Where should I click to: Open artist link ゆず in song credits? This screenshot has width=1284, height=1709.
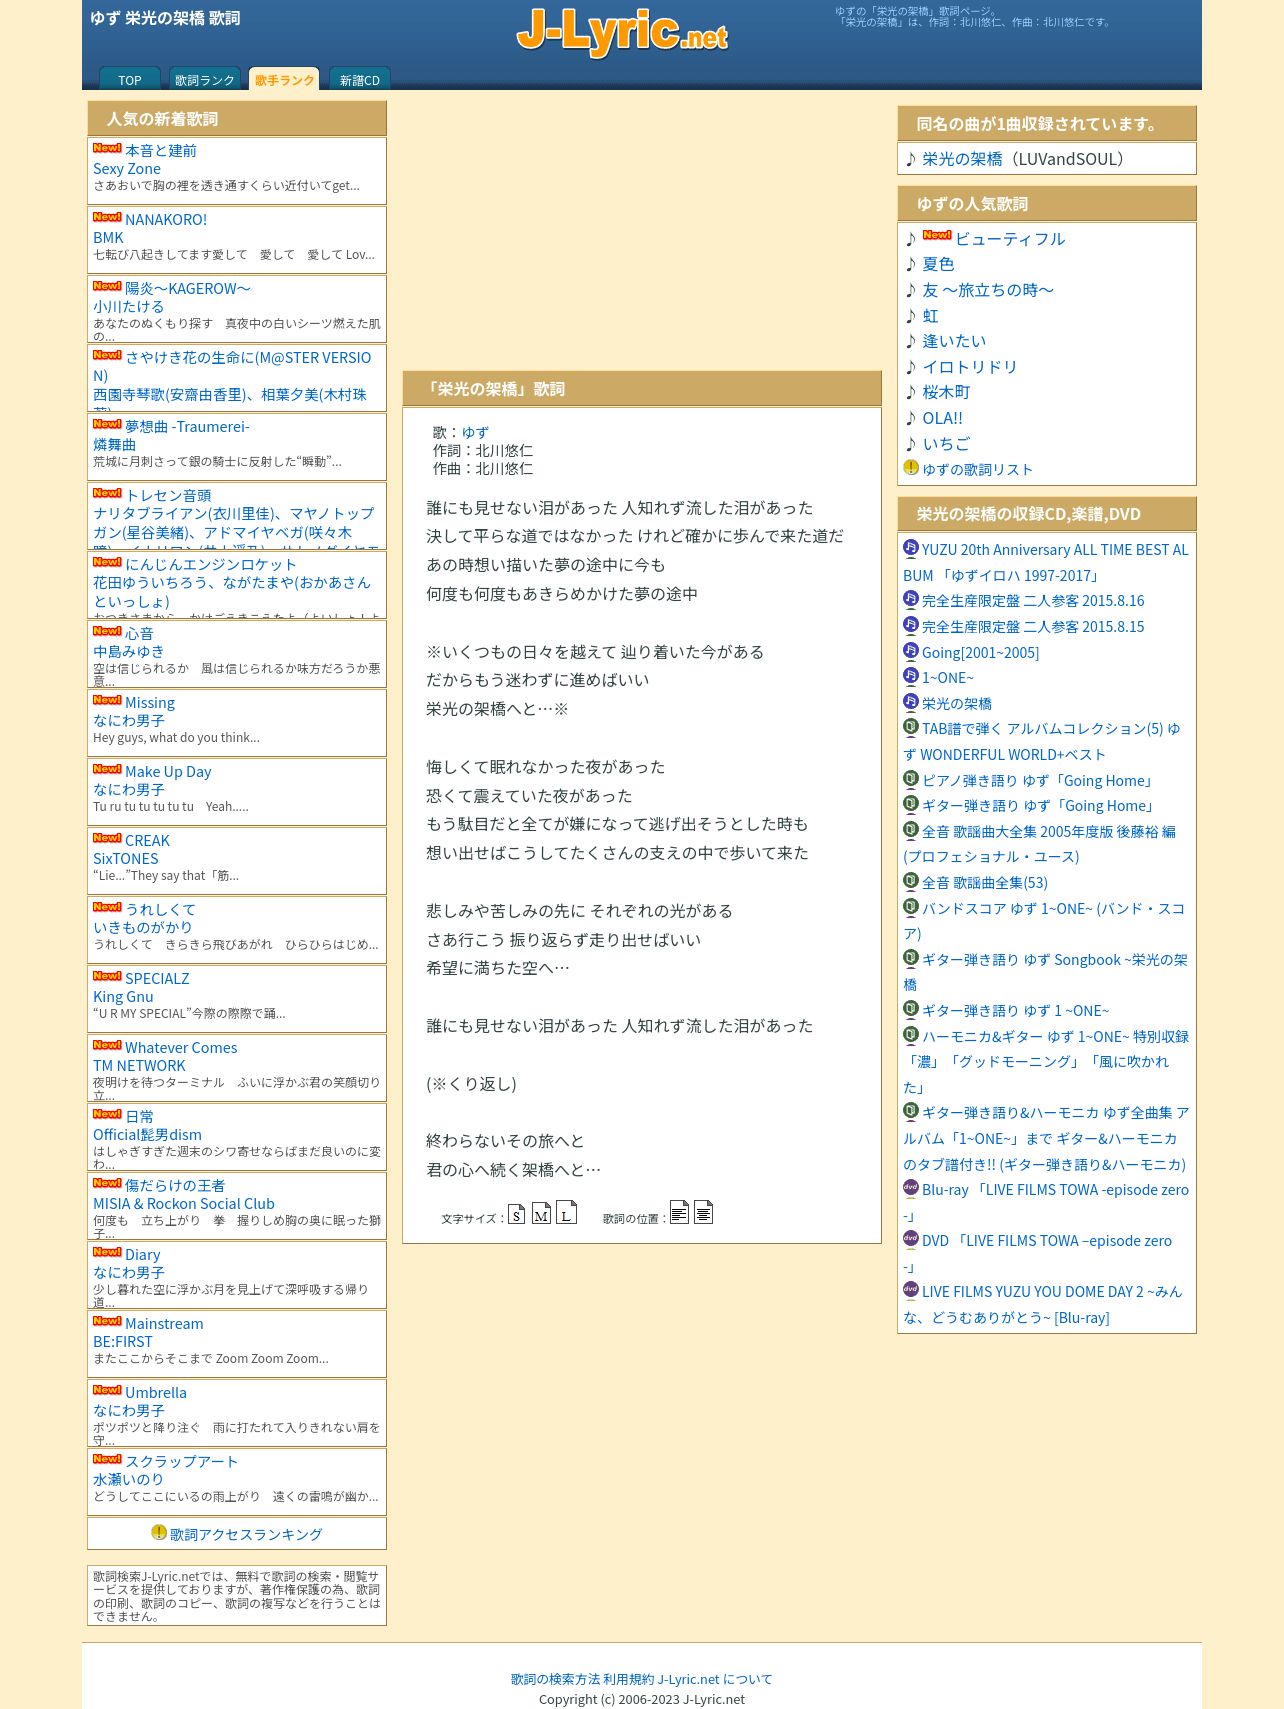[475, 433]
